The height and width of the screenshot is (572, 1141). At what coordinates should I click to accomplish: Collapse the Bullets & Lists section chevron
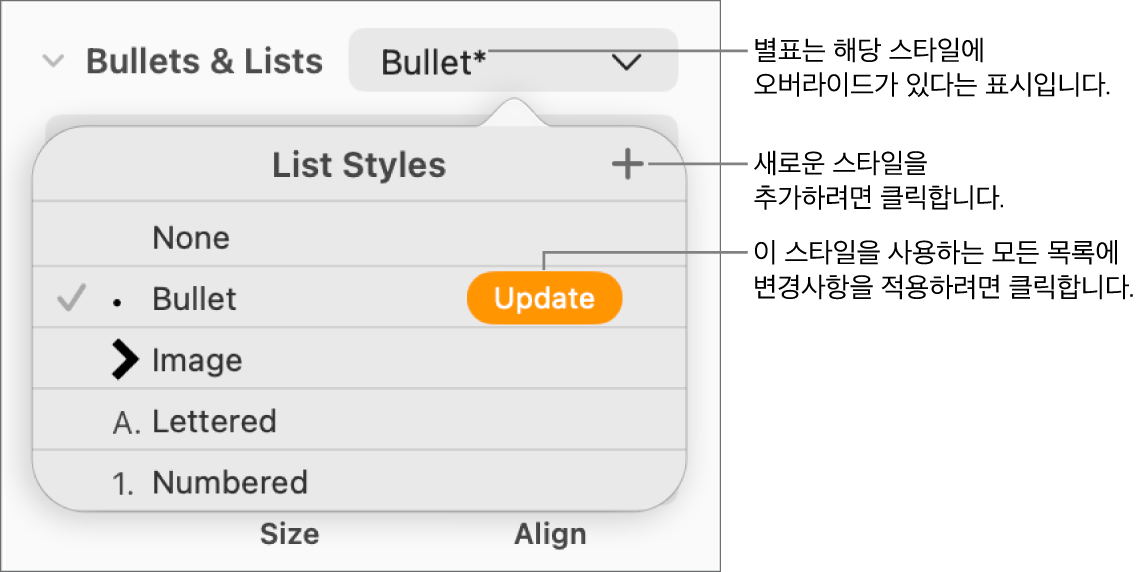point(53,62)
